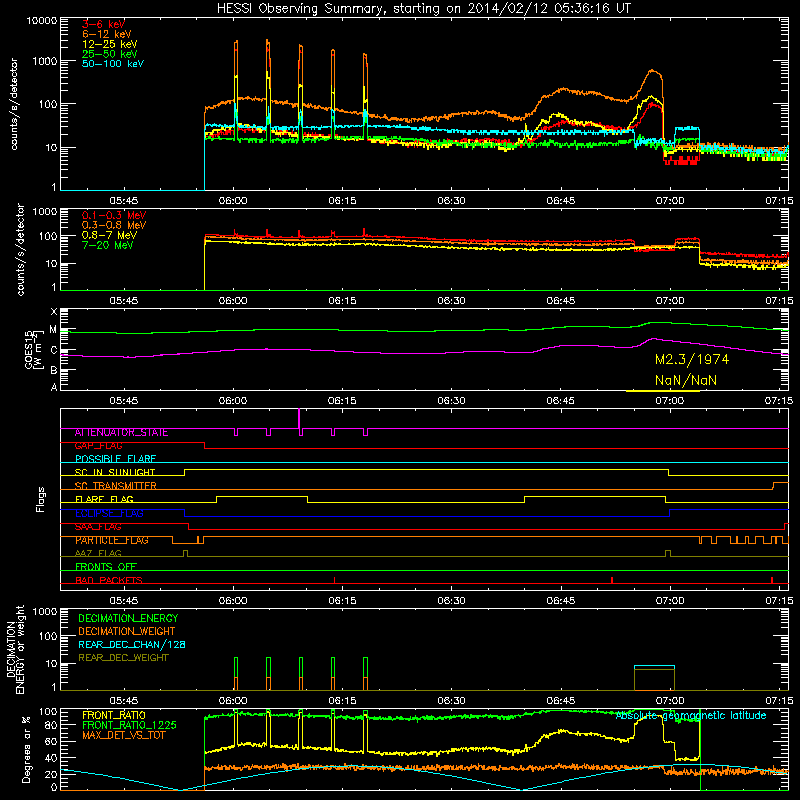
Task: Click the 'SAA_FLAG' flag label
Action: point(98,527)
